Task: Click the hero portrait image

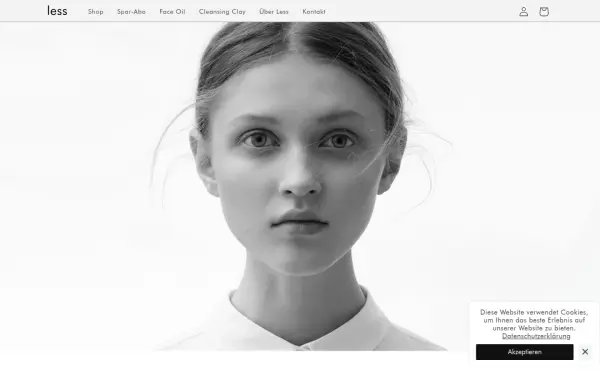Action: point(300,186)
